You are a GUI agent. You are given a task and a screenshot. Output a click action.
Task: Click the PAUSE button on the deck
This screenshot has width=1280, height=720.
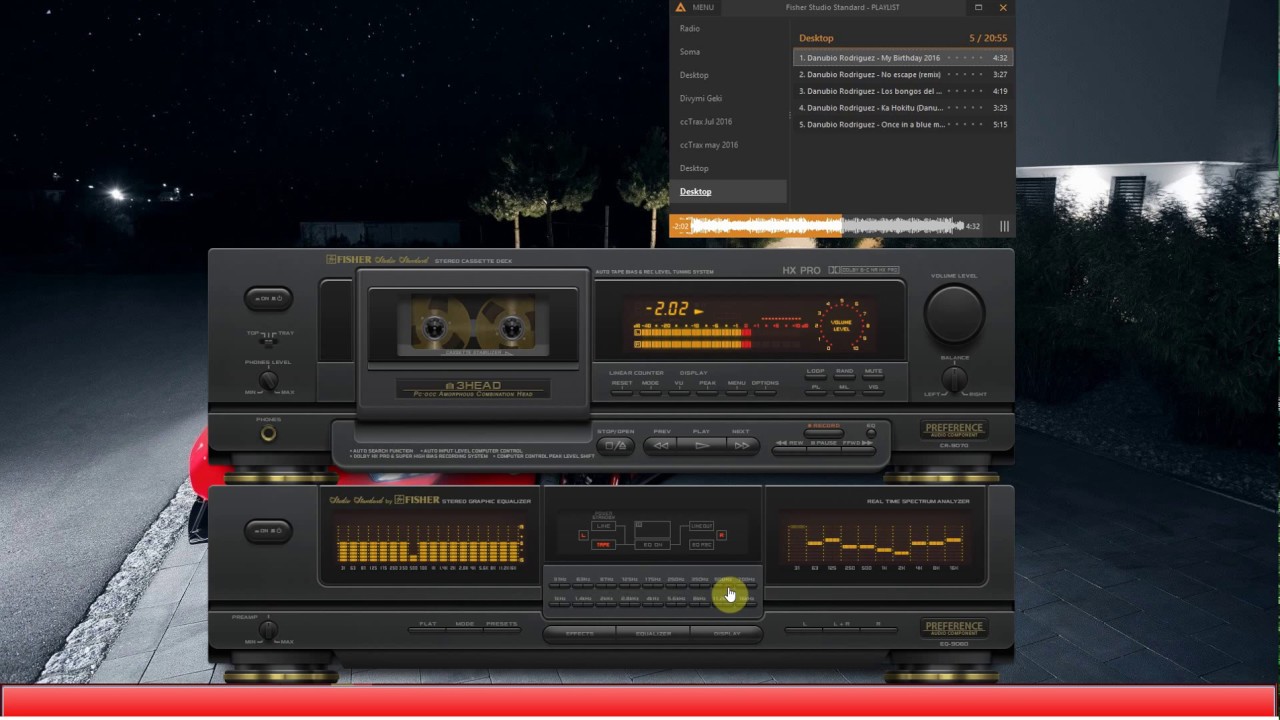pos(824,451)
